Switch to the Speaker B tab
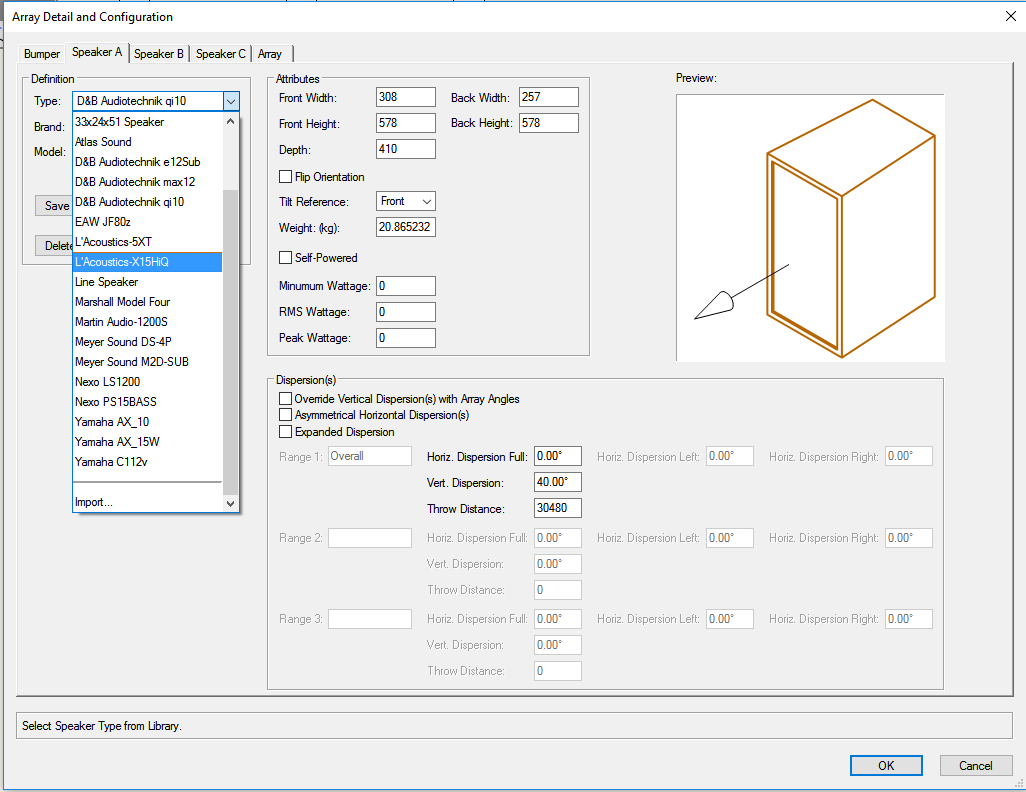 coord(159,54)
